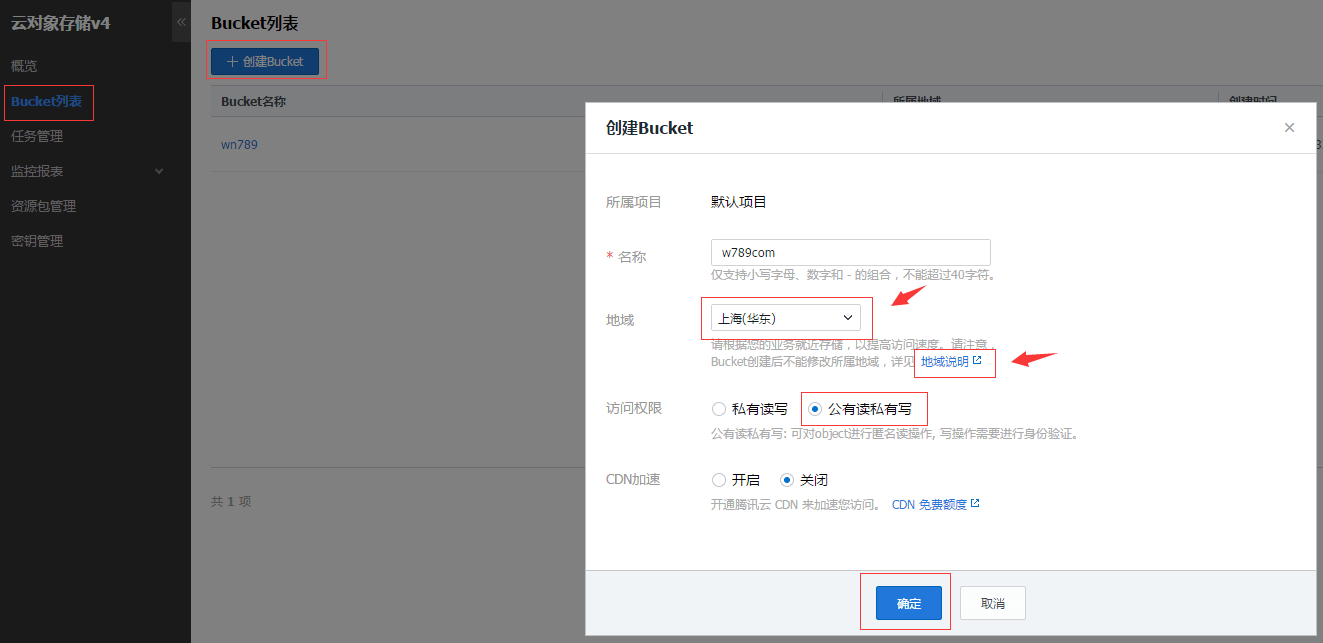Click the 创建Bucket button
The image size is (1323, 643).
265,61
